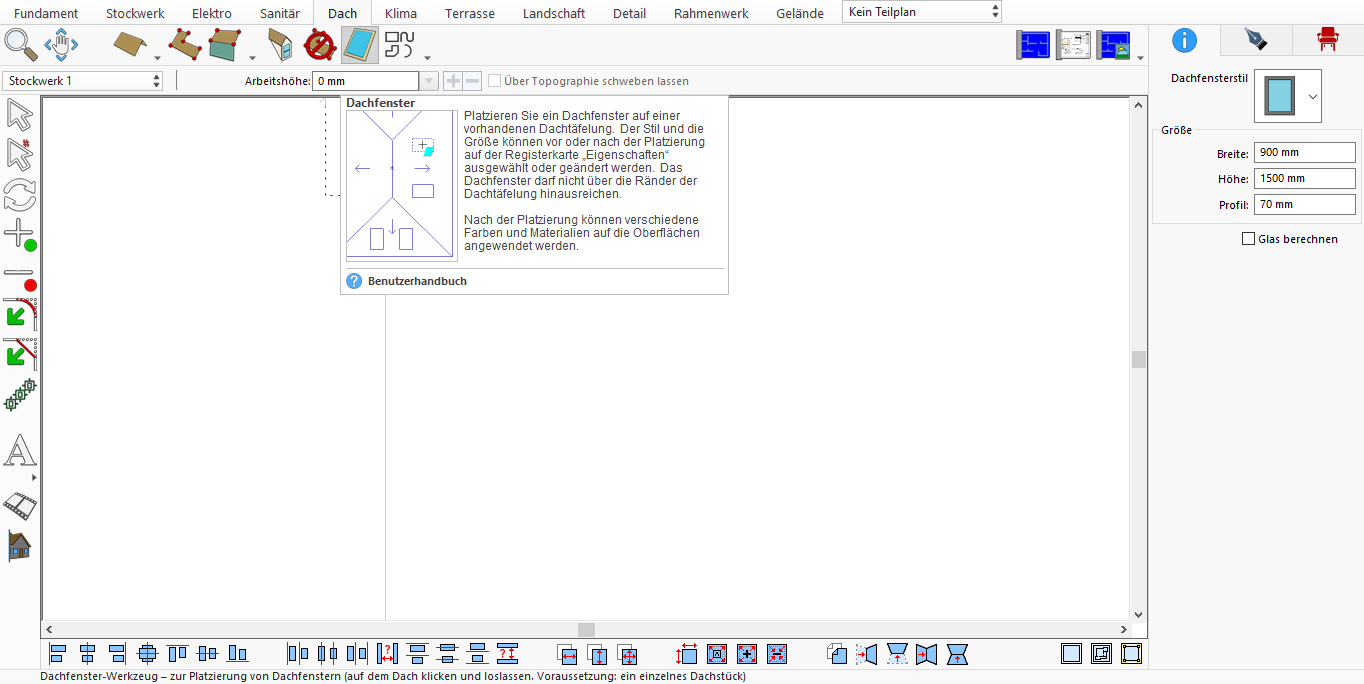Switch to the pen nib appearance tab

pyautogui.click(x=1255, y=40)
